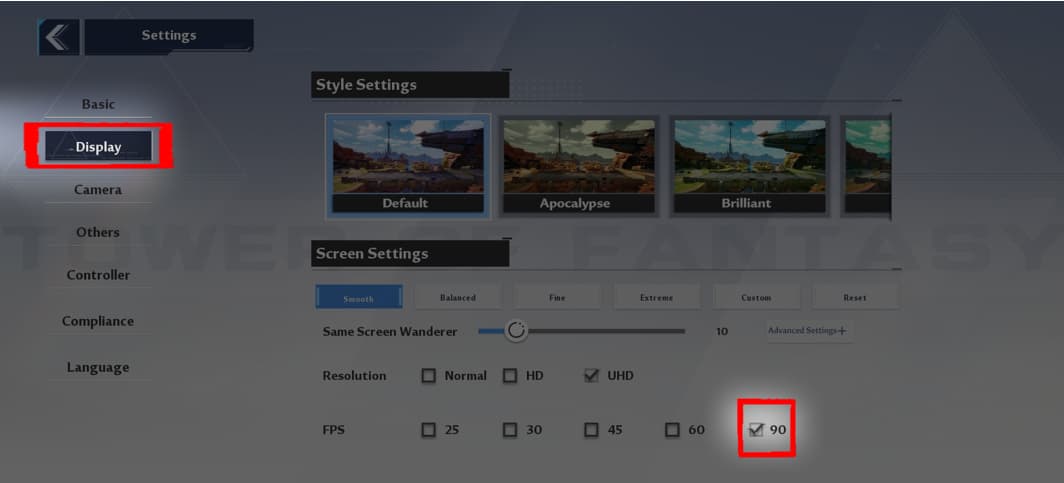Set FPS to 60 checkbox
The width and height of the screenshot is (1064, 483).
(x=672, y=430)
